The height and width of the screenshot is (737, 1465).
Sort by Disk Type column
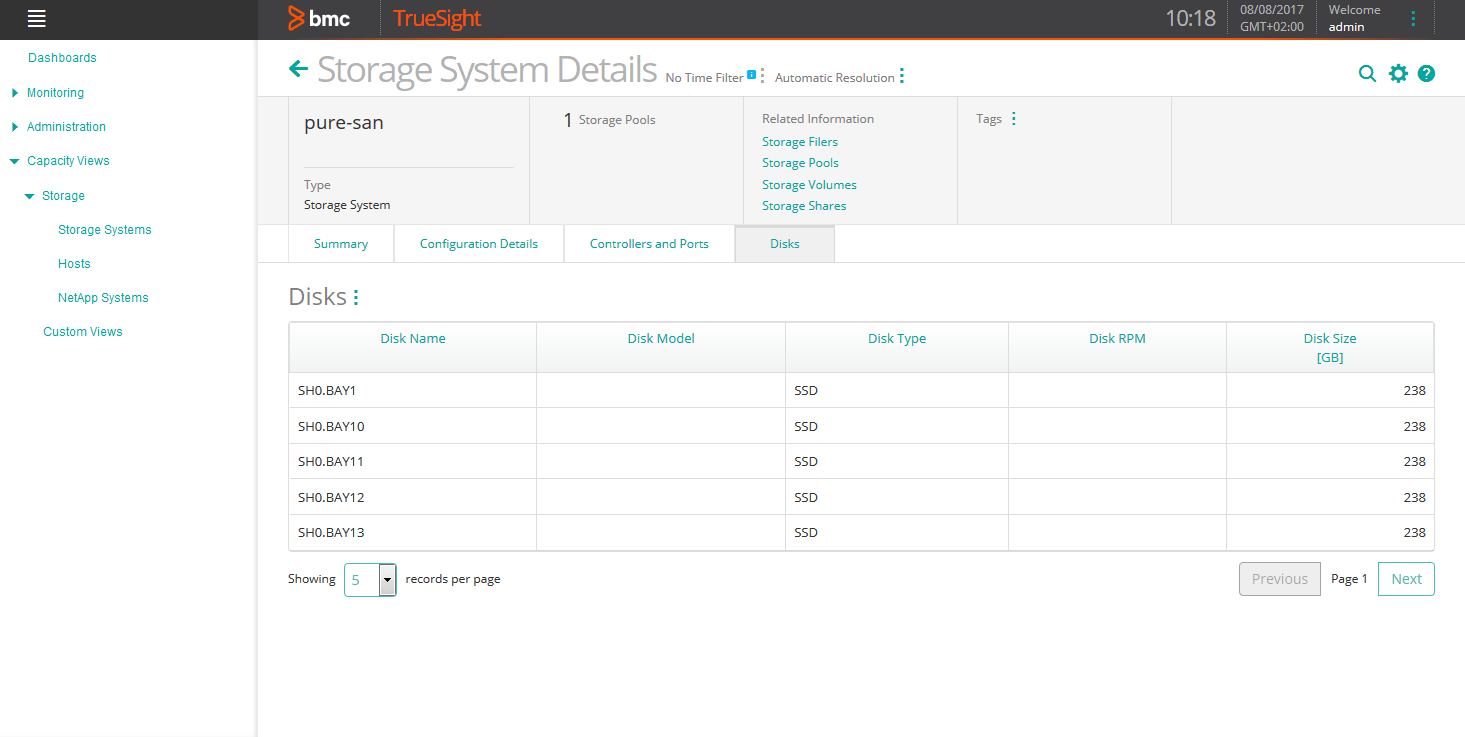tap(897, 339)
